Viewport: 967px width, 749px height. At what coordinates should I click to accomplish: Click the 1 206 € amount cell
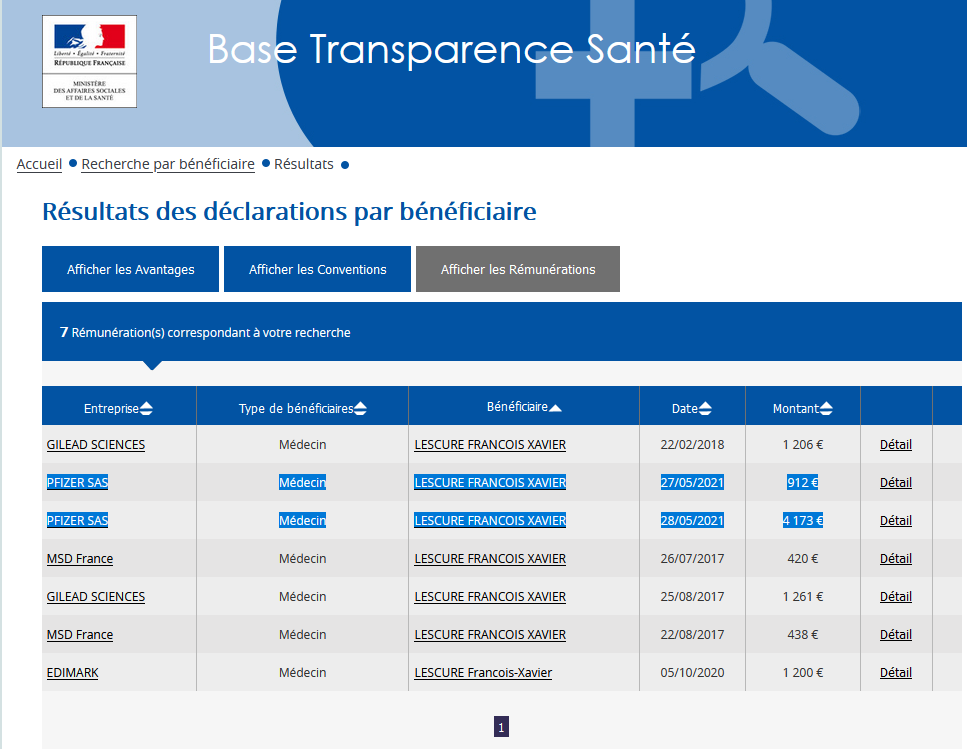[802, 444]
